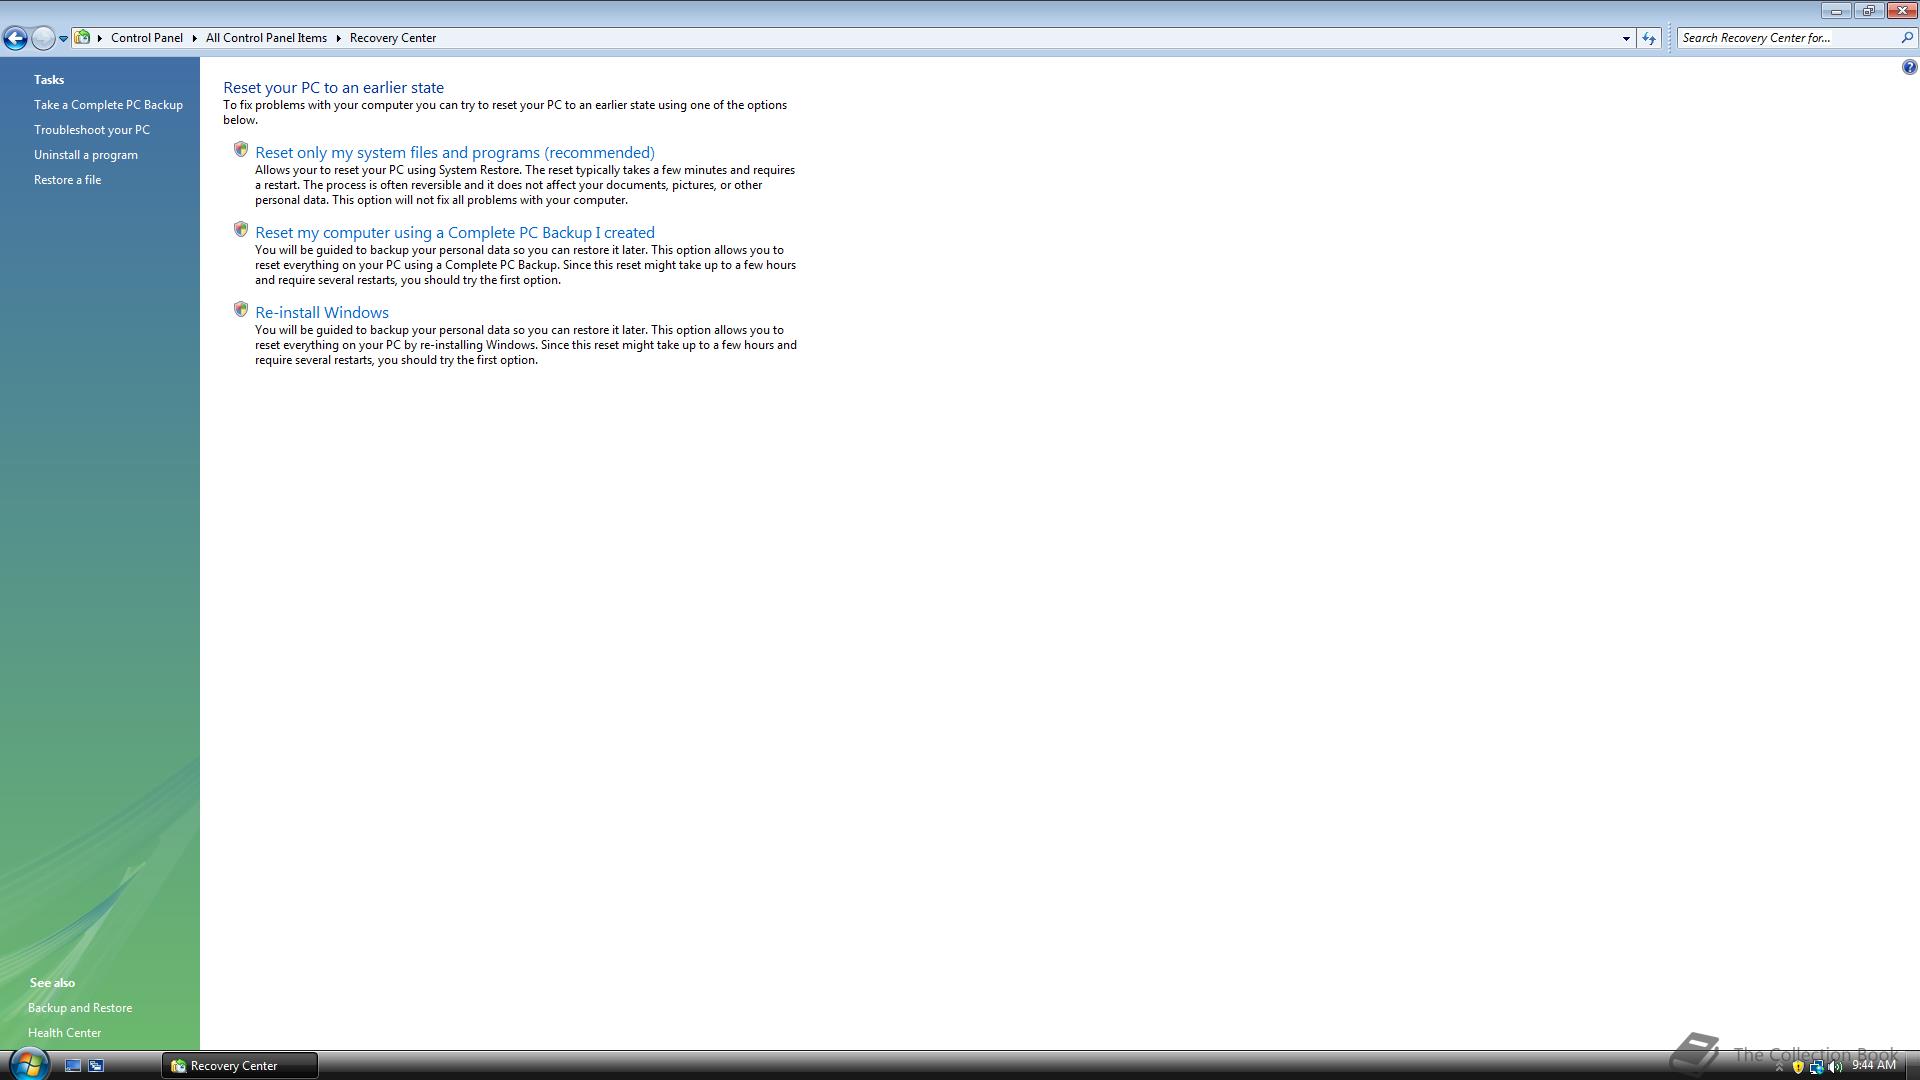1920x1080 pixels.
Task: Click the Recovery Center address bar icon
Action: (x=83, y=38)
